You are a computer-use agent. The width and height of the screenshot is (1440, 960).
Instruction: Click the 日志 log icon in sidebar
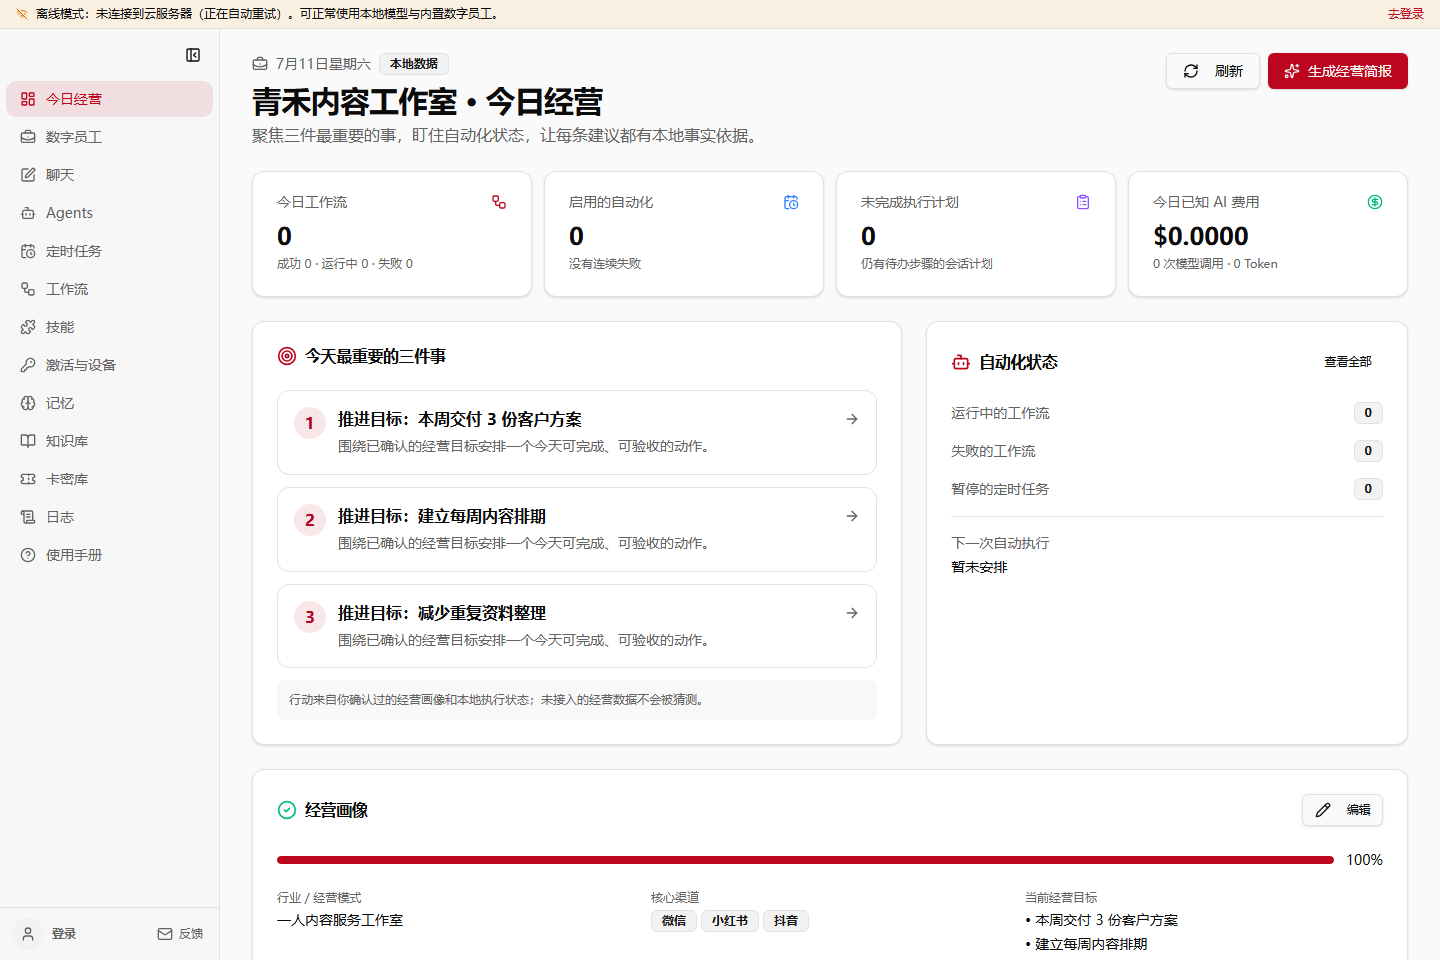point(28,517)
